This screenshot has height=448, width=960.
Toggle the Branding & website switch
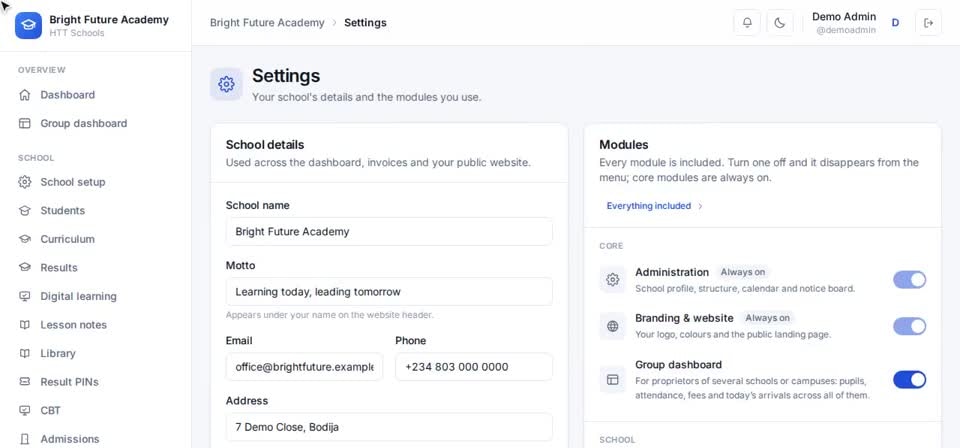tap(909, 326)
